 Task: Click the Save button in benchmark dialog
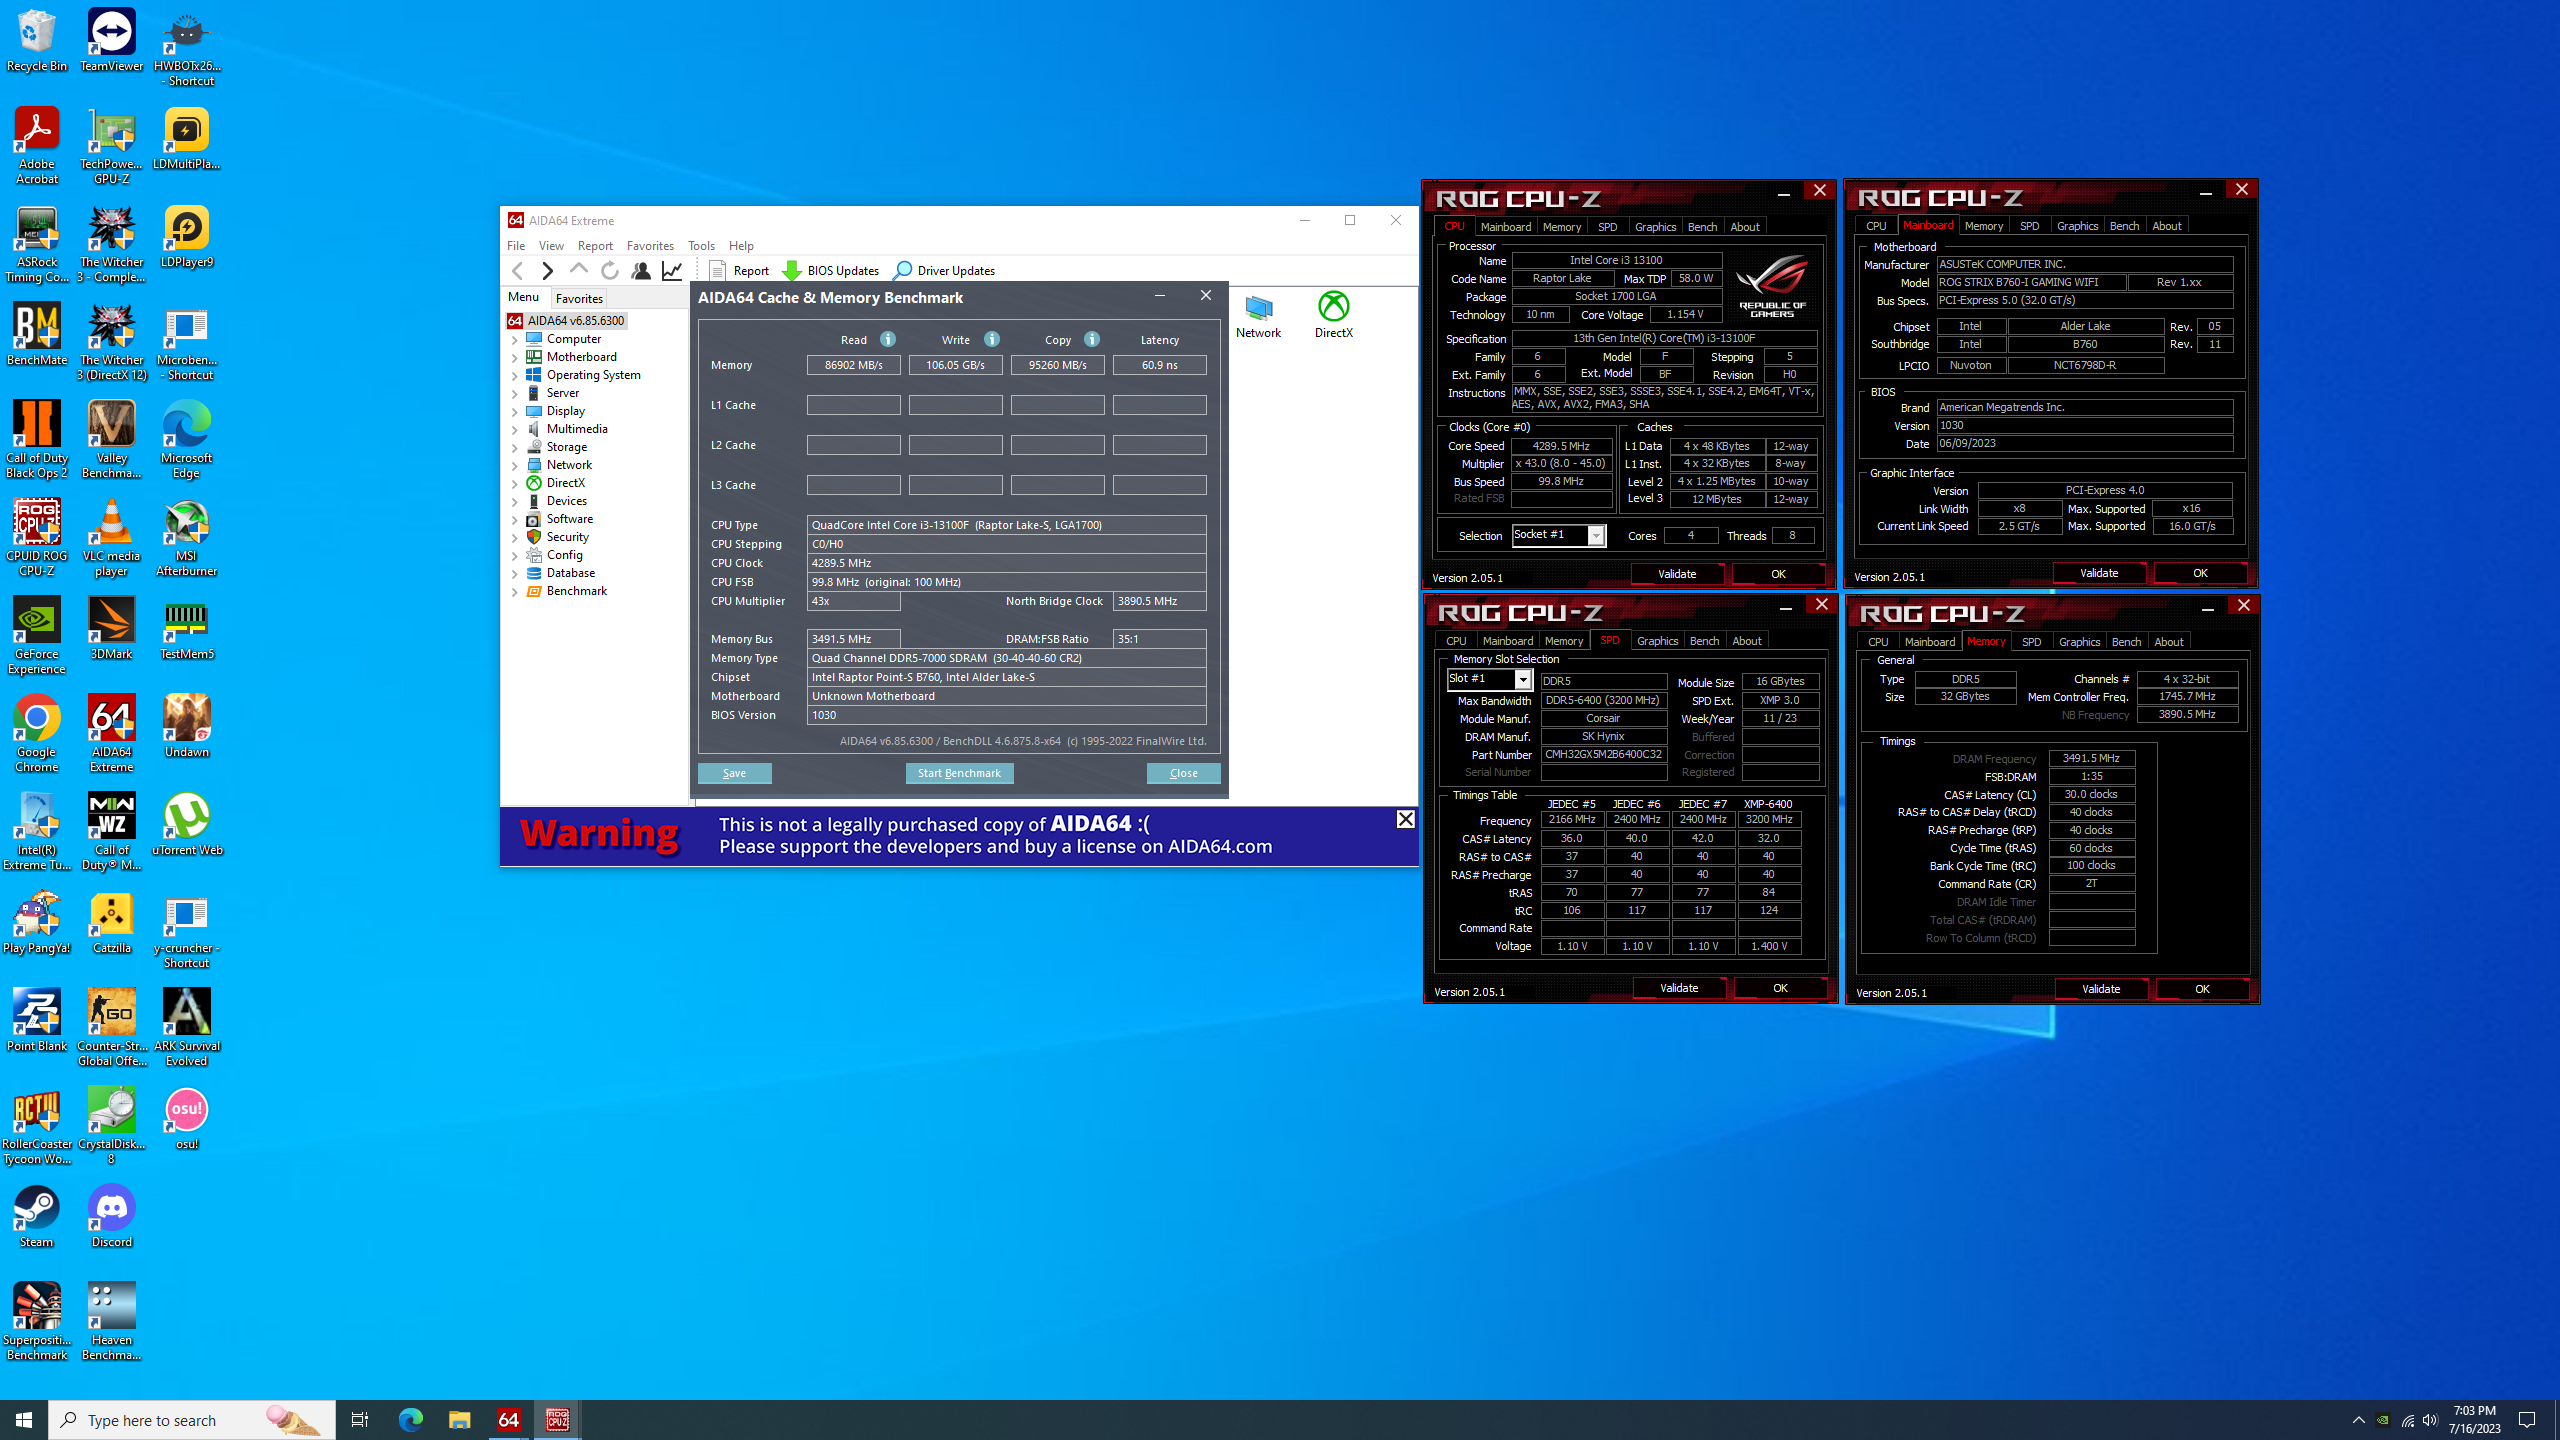(734, 773)
